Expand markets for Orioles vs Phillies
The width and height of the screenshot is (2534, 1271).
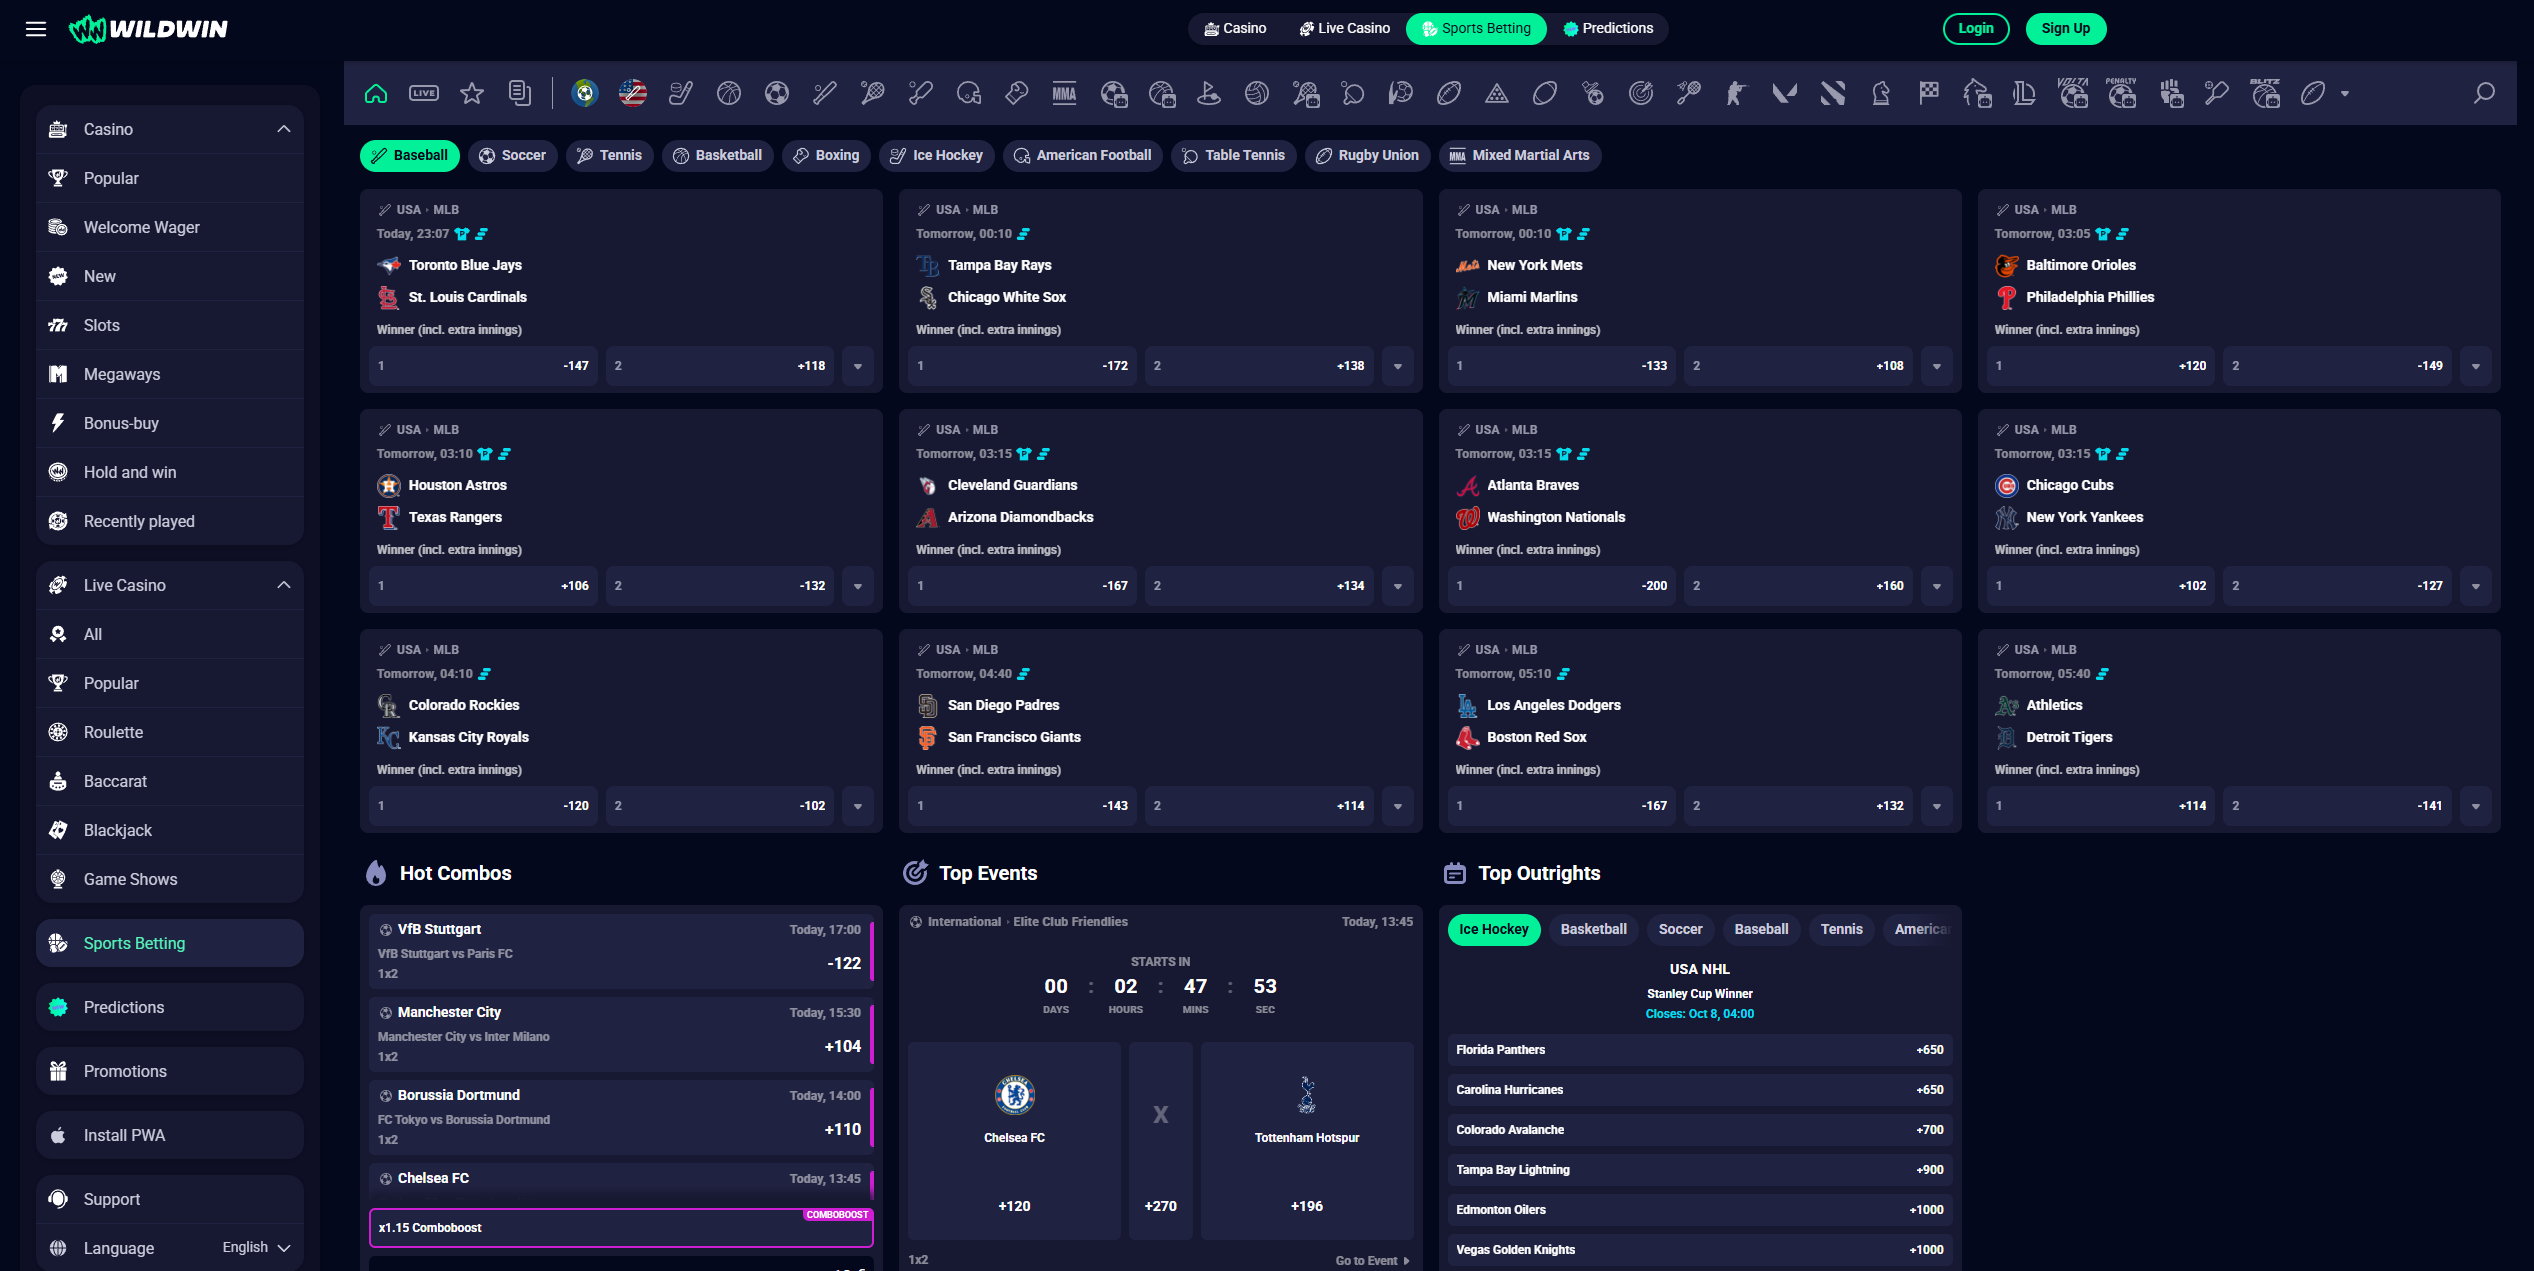point(2476,366)
